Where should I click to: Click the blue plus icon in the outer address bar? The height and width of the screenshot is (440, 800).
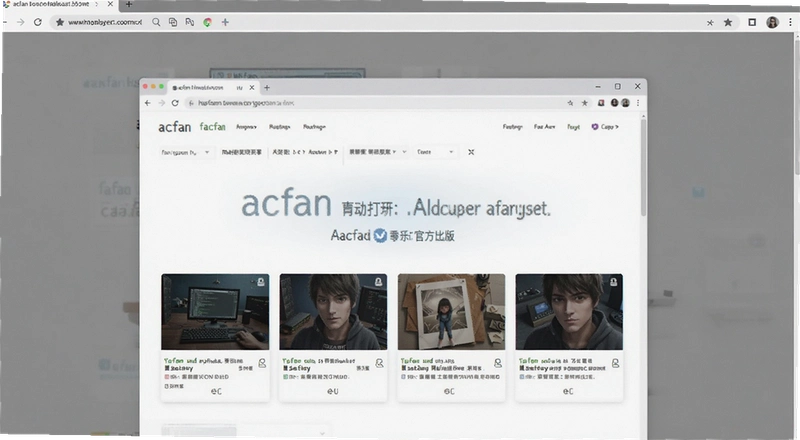coord(225,22)
